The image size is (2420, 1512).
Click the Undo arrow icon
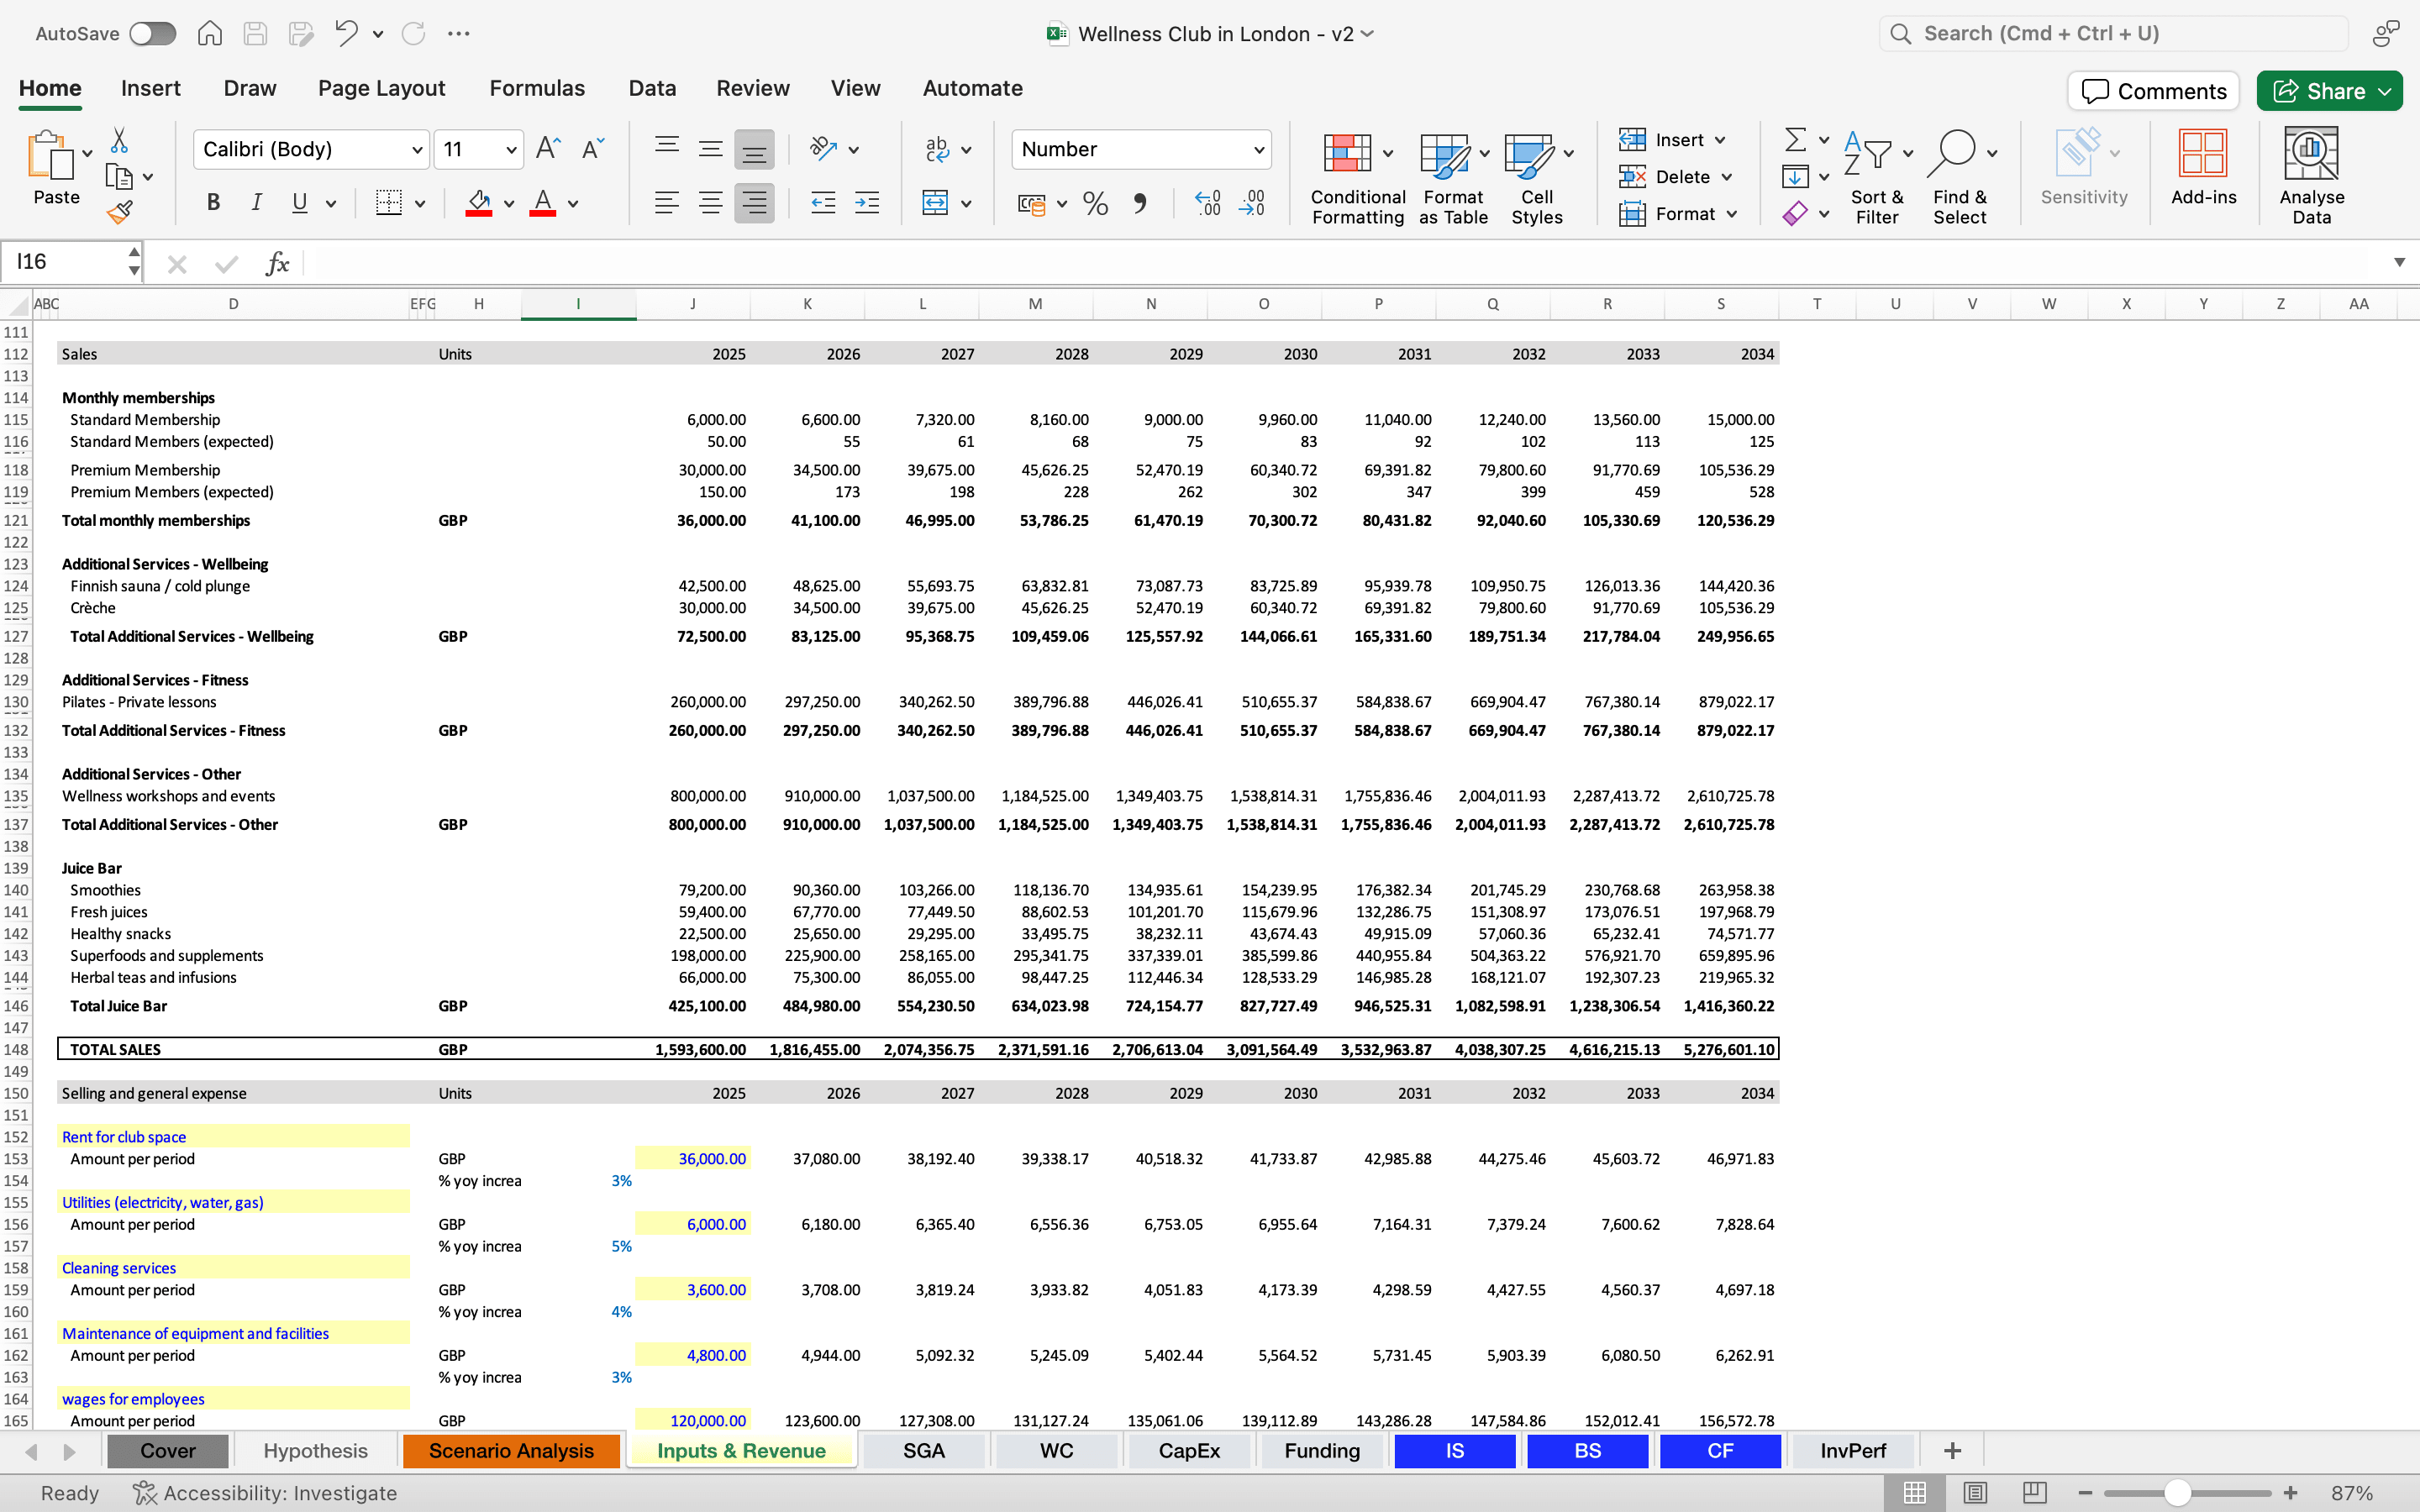[x=346, y=34]
